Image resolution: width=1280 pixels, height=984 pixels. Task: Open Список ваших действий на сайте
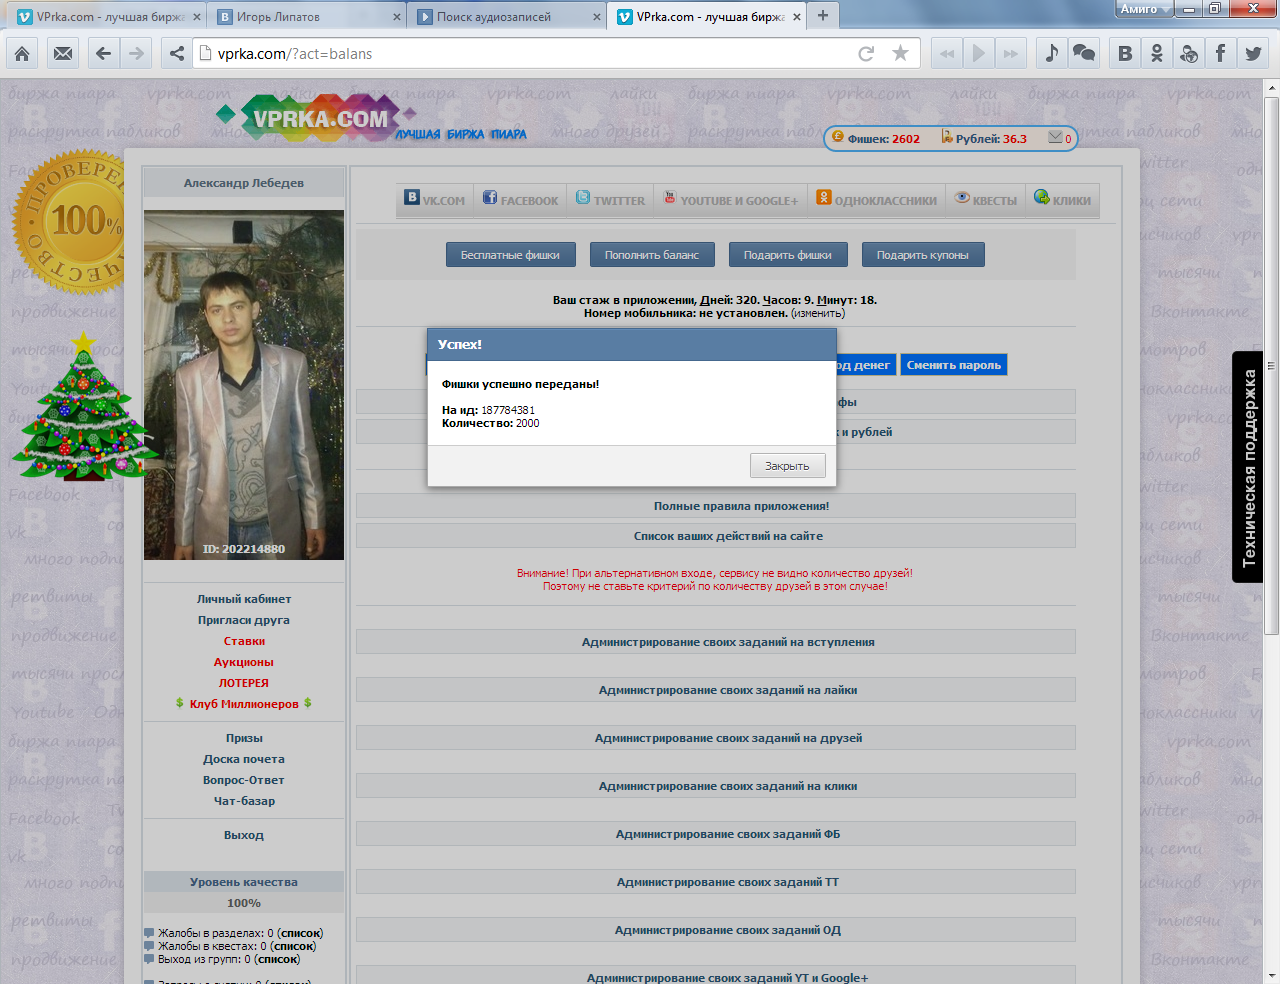pos(716,536)
